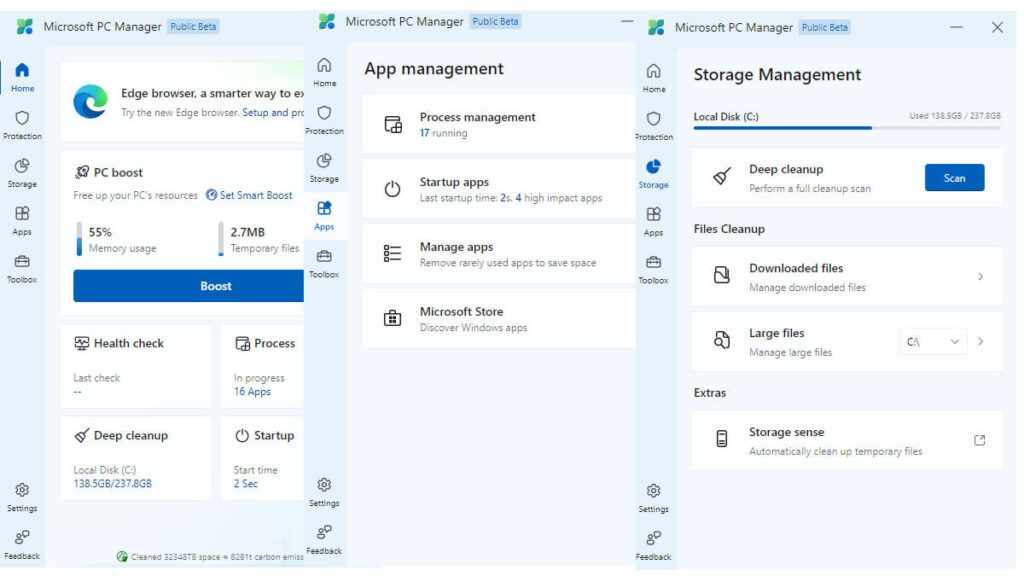
Task: Click the 16 Apps text
Action: 252,392
